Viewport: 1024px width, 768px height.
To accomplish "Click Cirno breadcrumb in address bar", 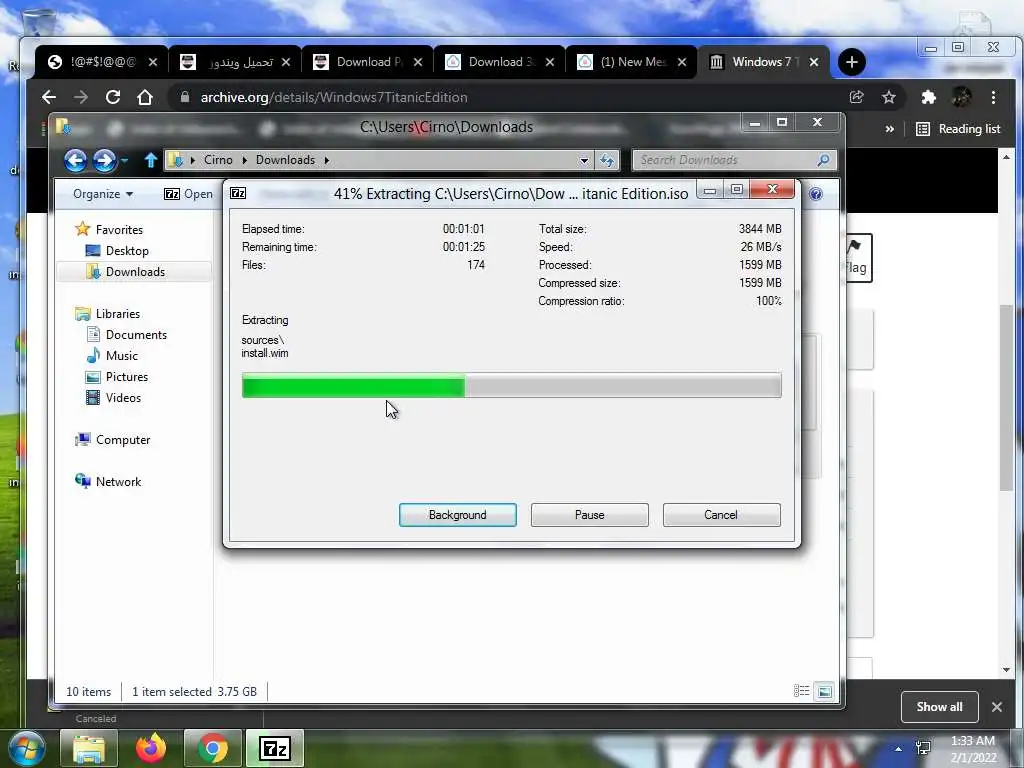I will (218, 160).
